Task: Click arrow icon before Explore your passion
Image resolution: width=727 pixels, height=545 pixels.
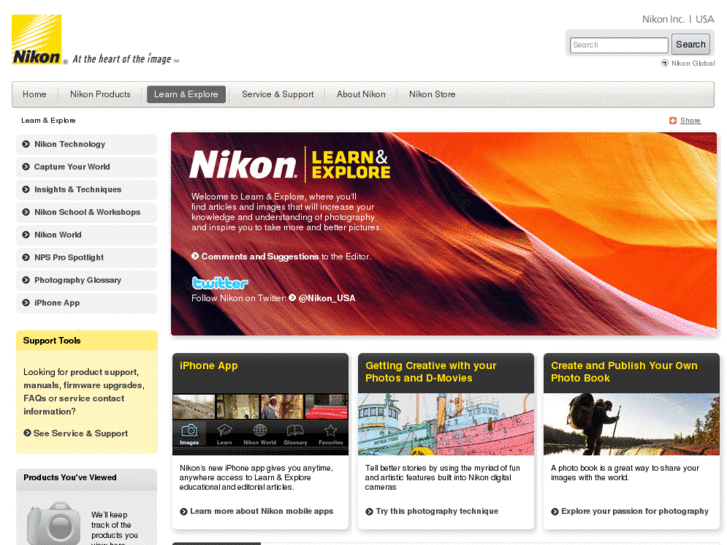Action: [x=555, y=512]
